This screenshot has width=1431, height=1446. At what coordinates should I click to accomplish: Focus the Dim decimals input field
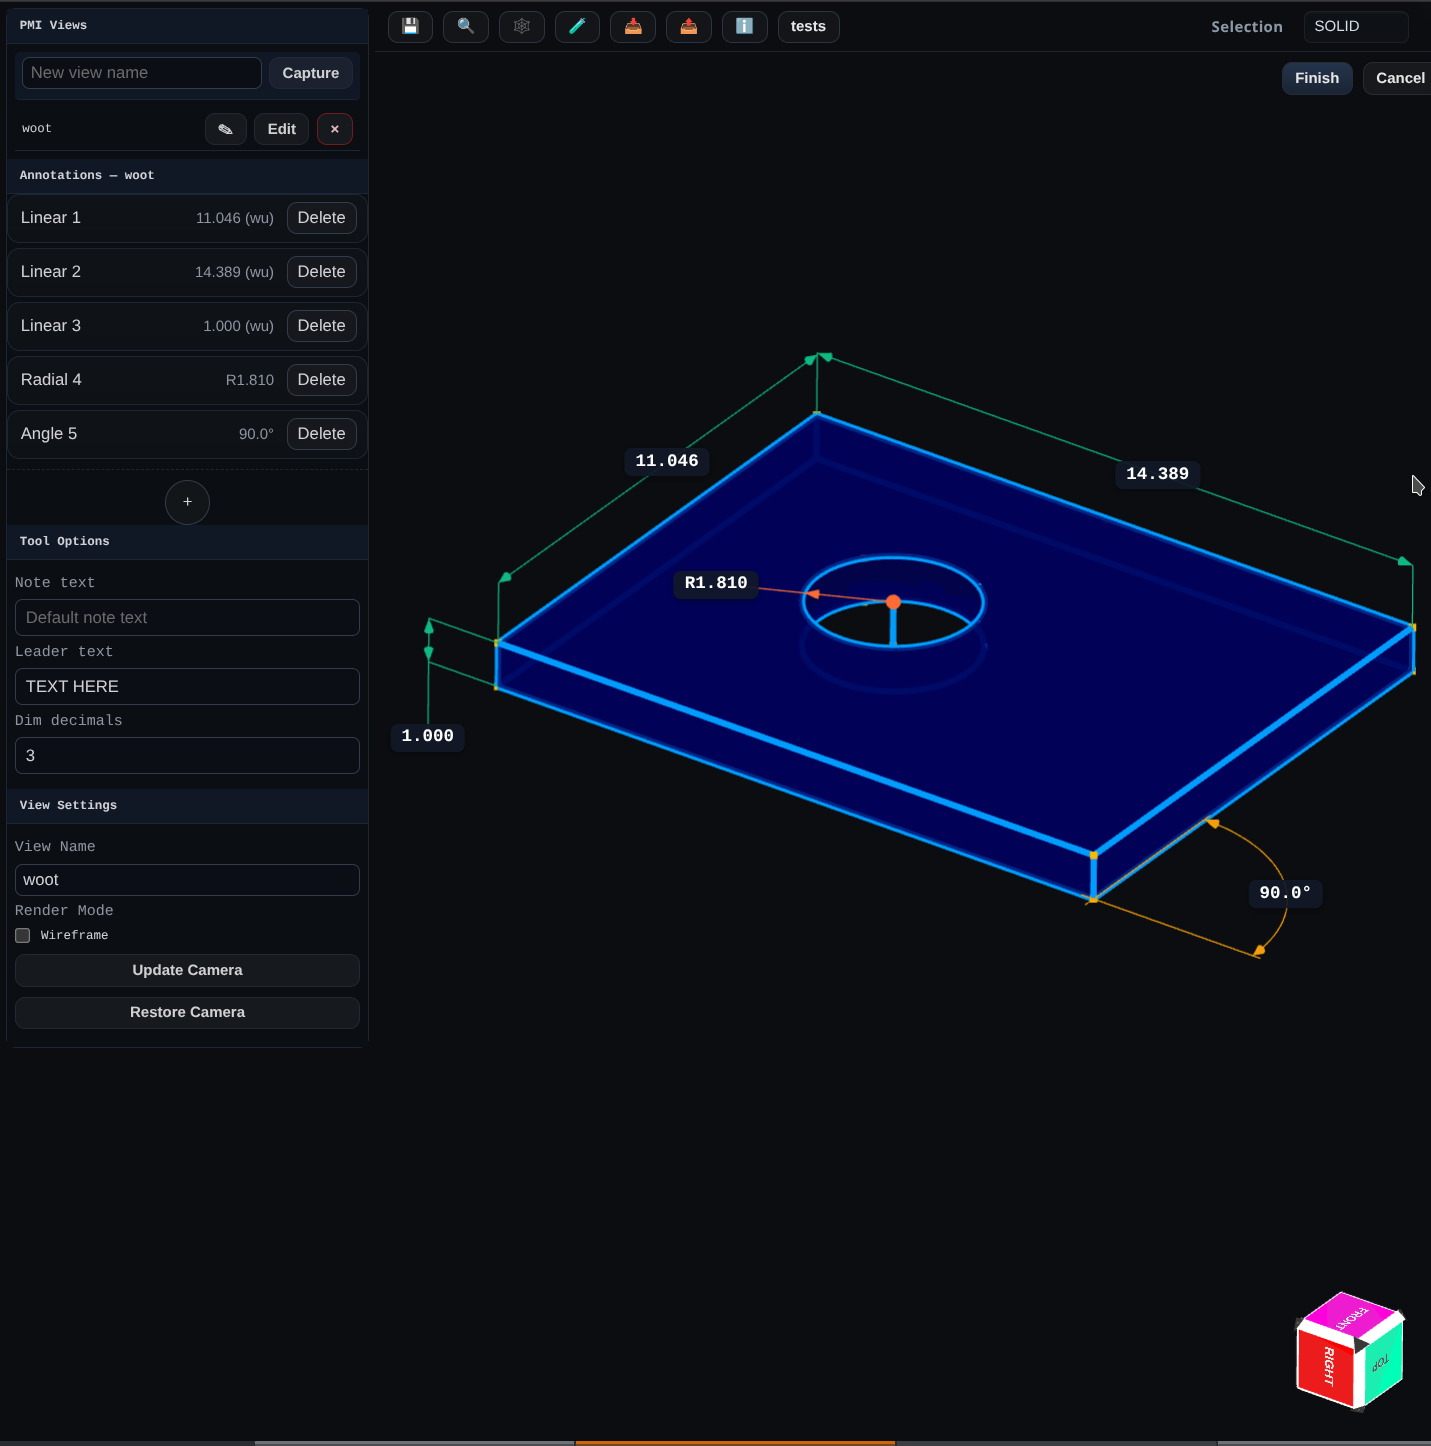(187, 756)
